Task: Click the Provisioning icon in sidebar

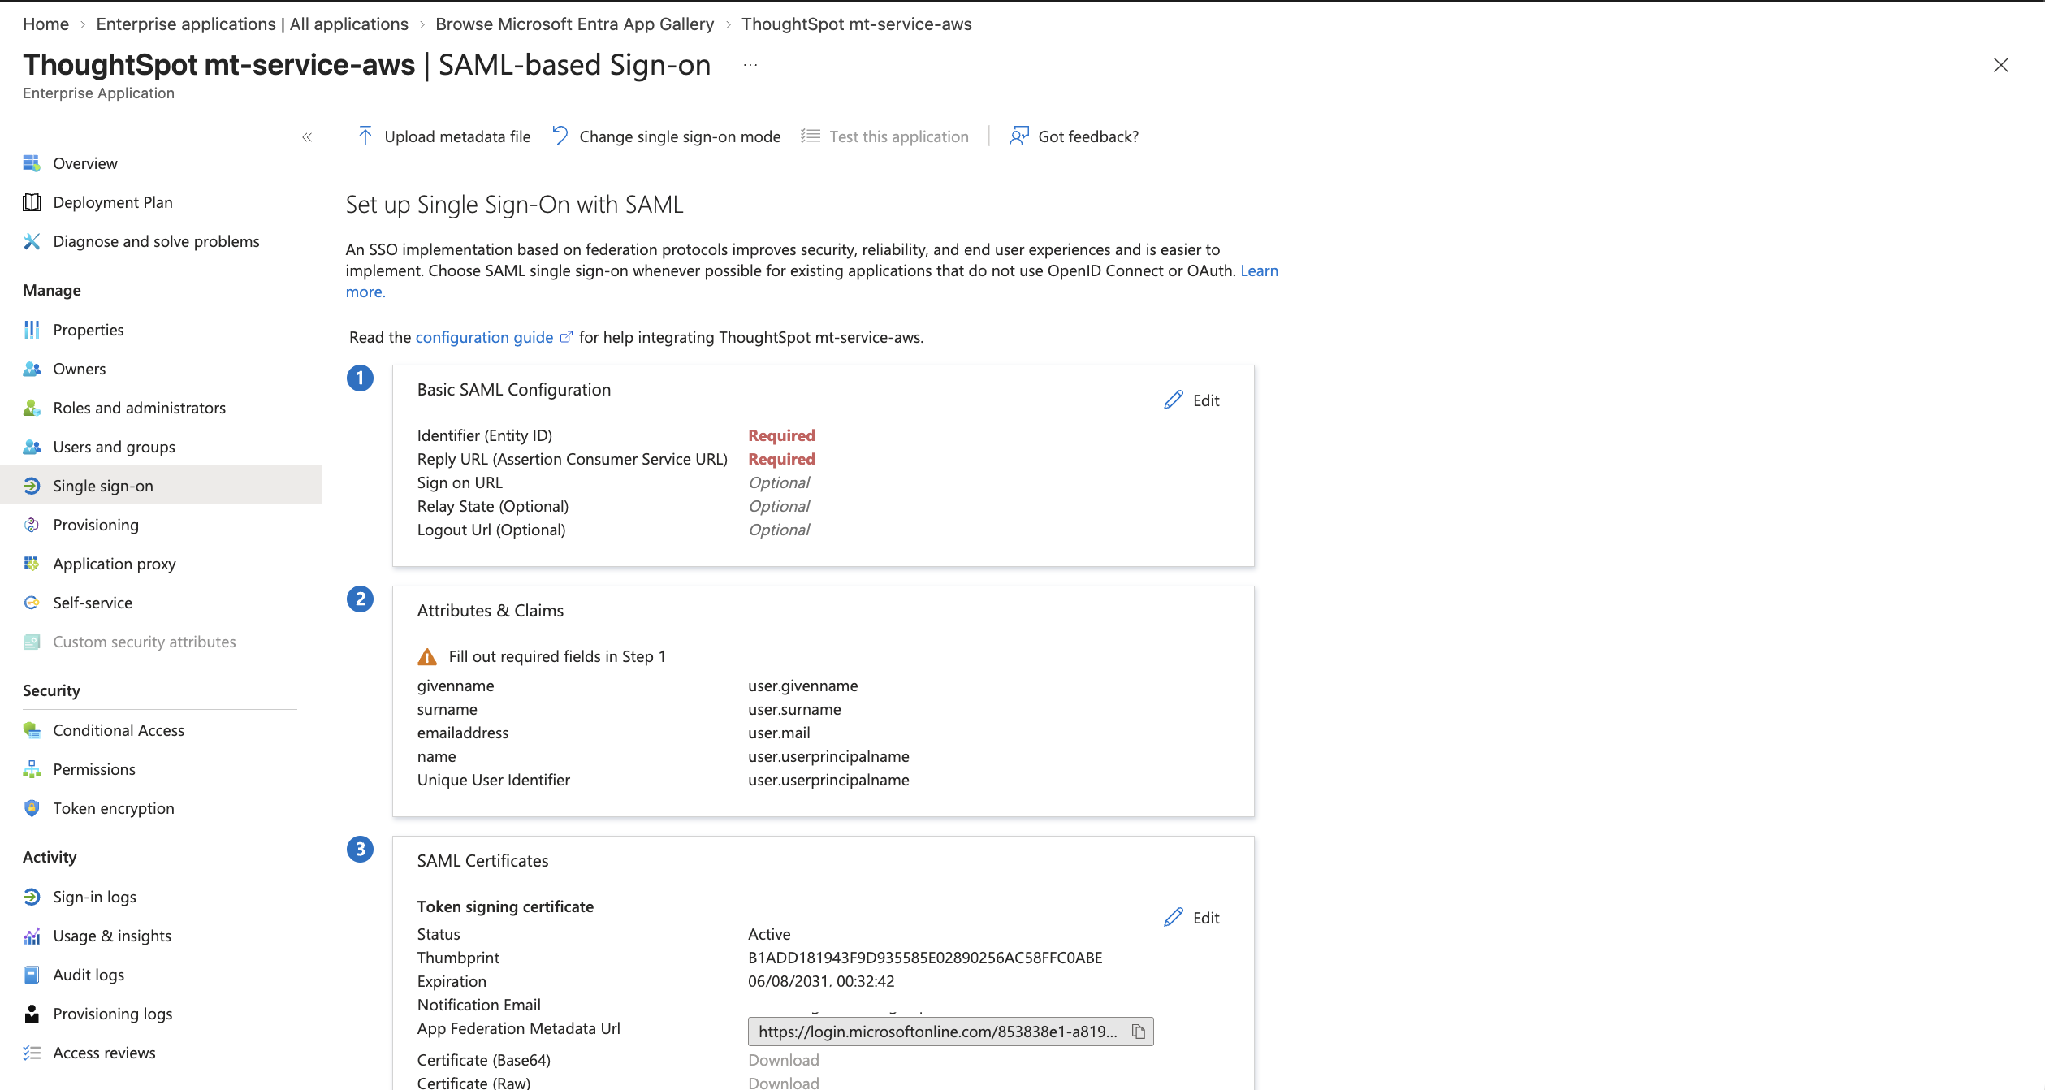Action: 32,524
